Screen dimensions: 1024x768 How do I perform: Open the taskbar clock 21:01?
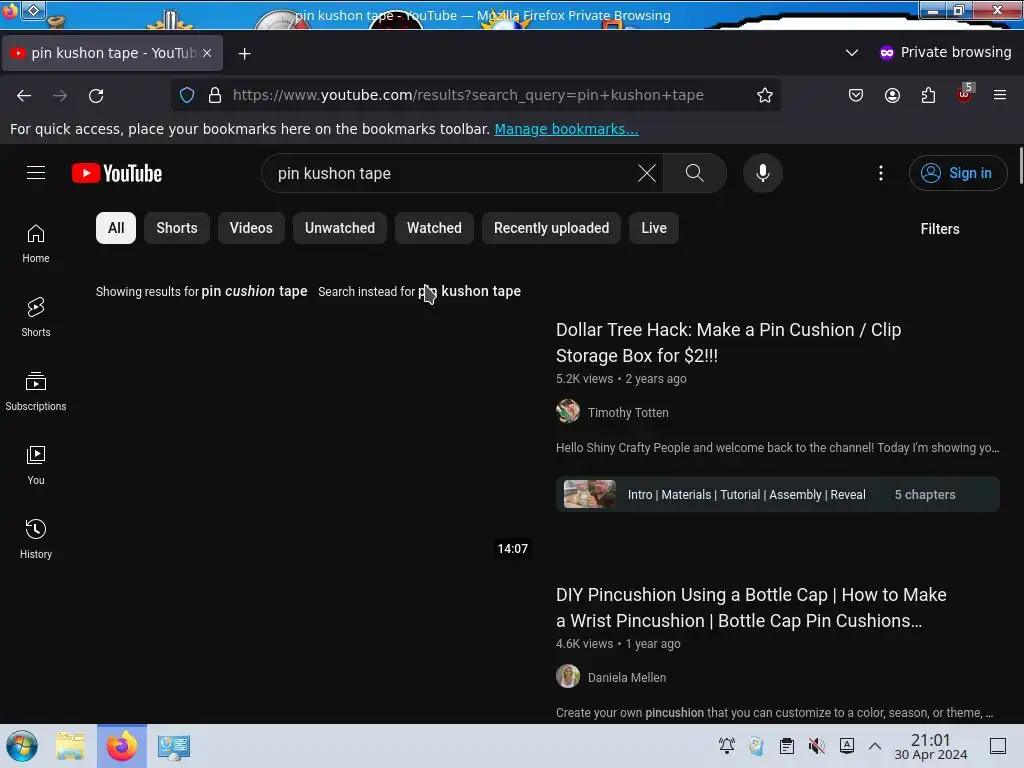click(931, 746)
